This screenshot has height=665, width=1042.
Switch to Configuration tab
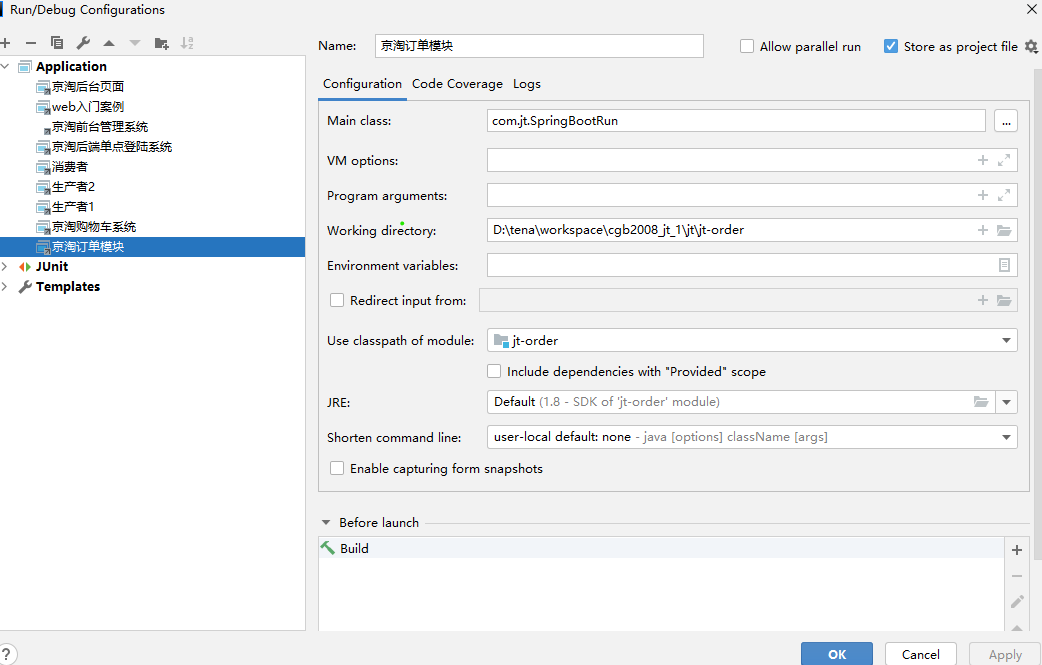click(362, 84)
